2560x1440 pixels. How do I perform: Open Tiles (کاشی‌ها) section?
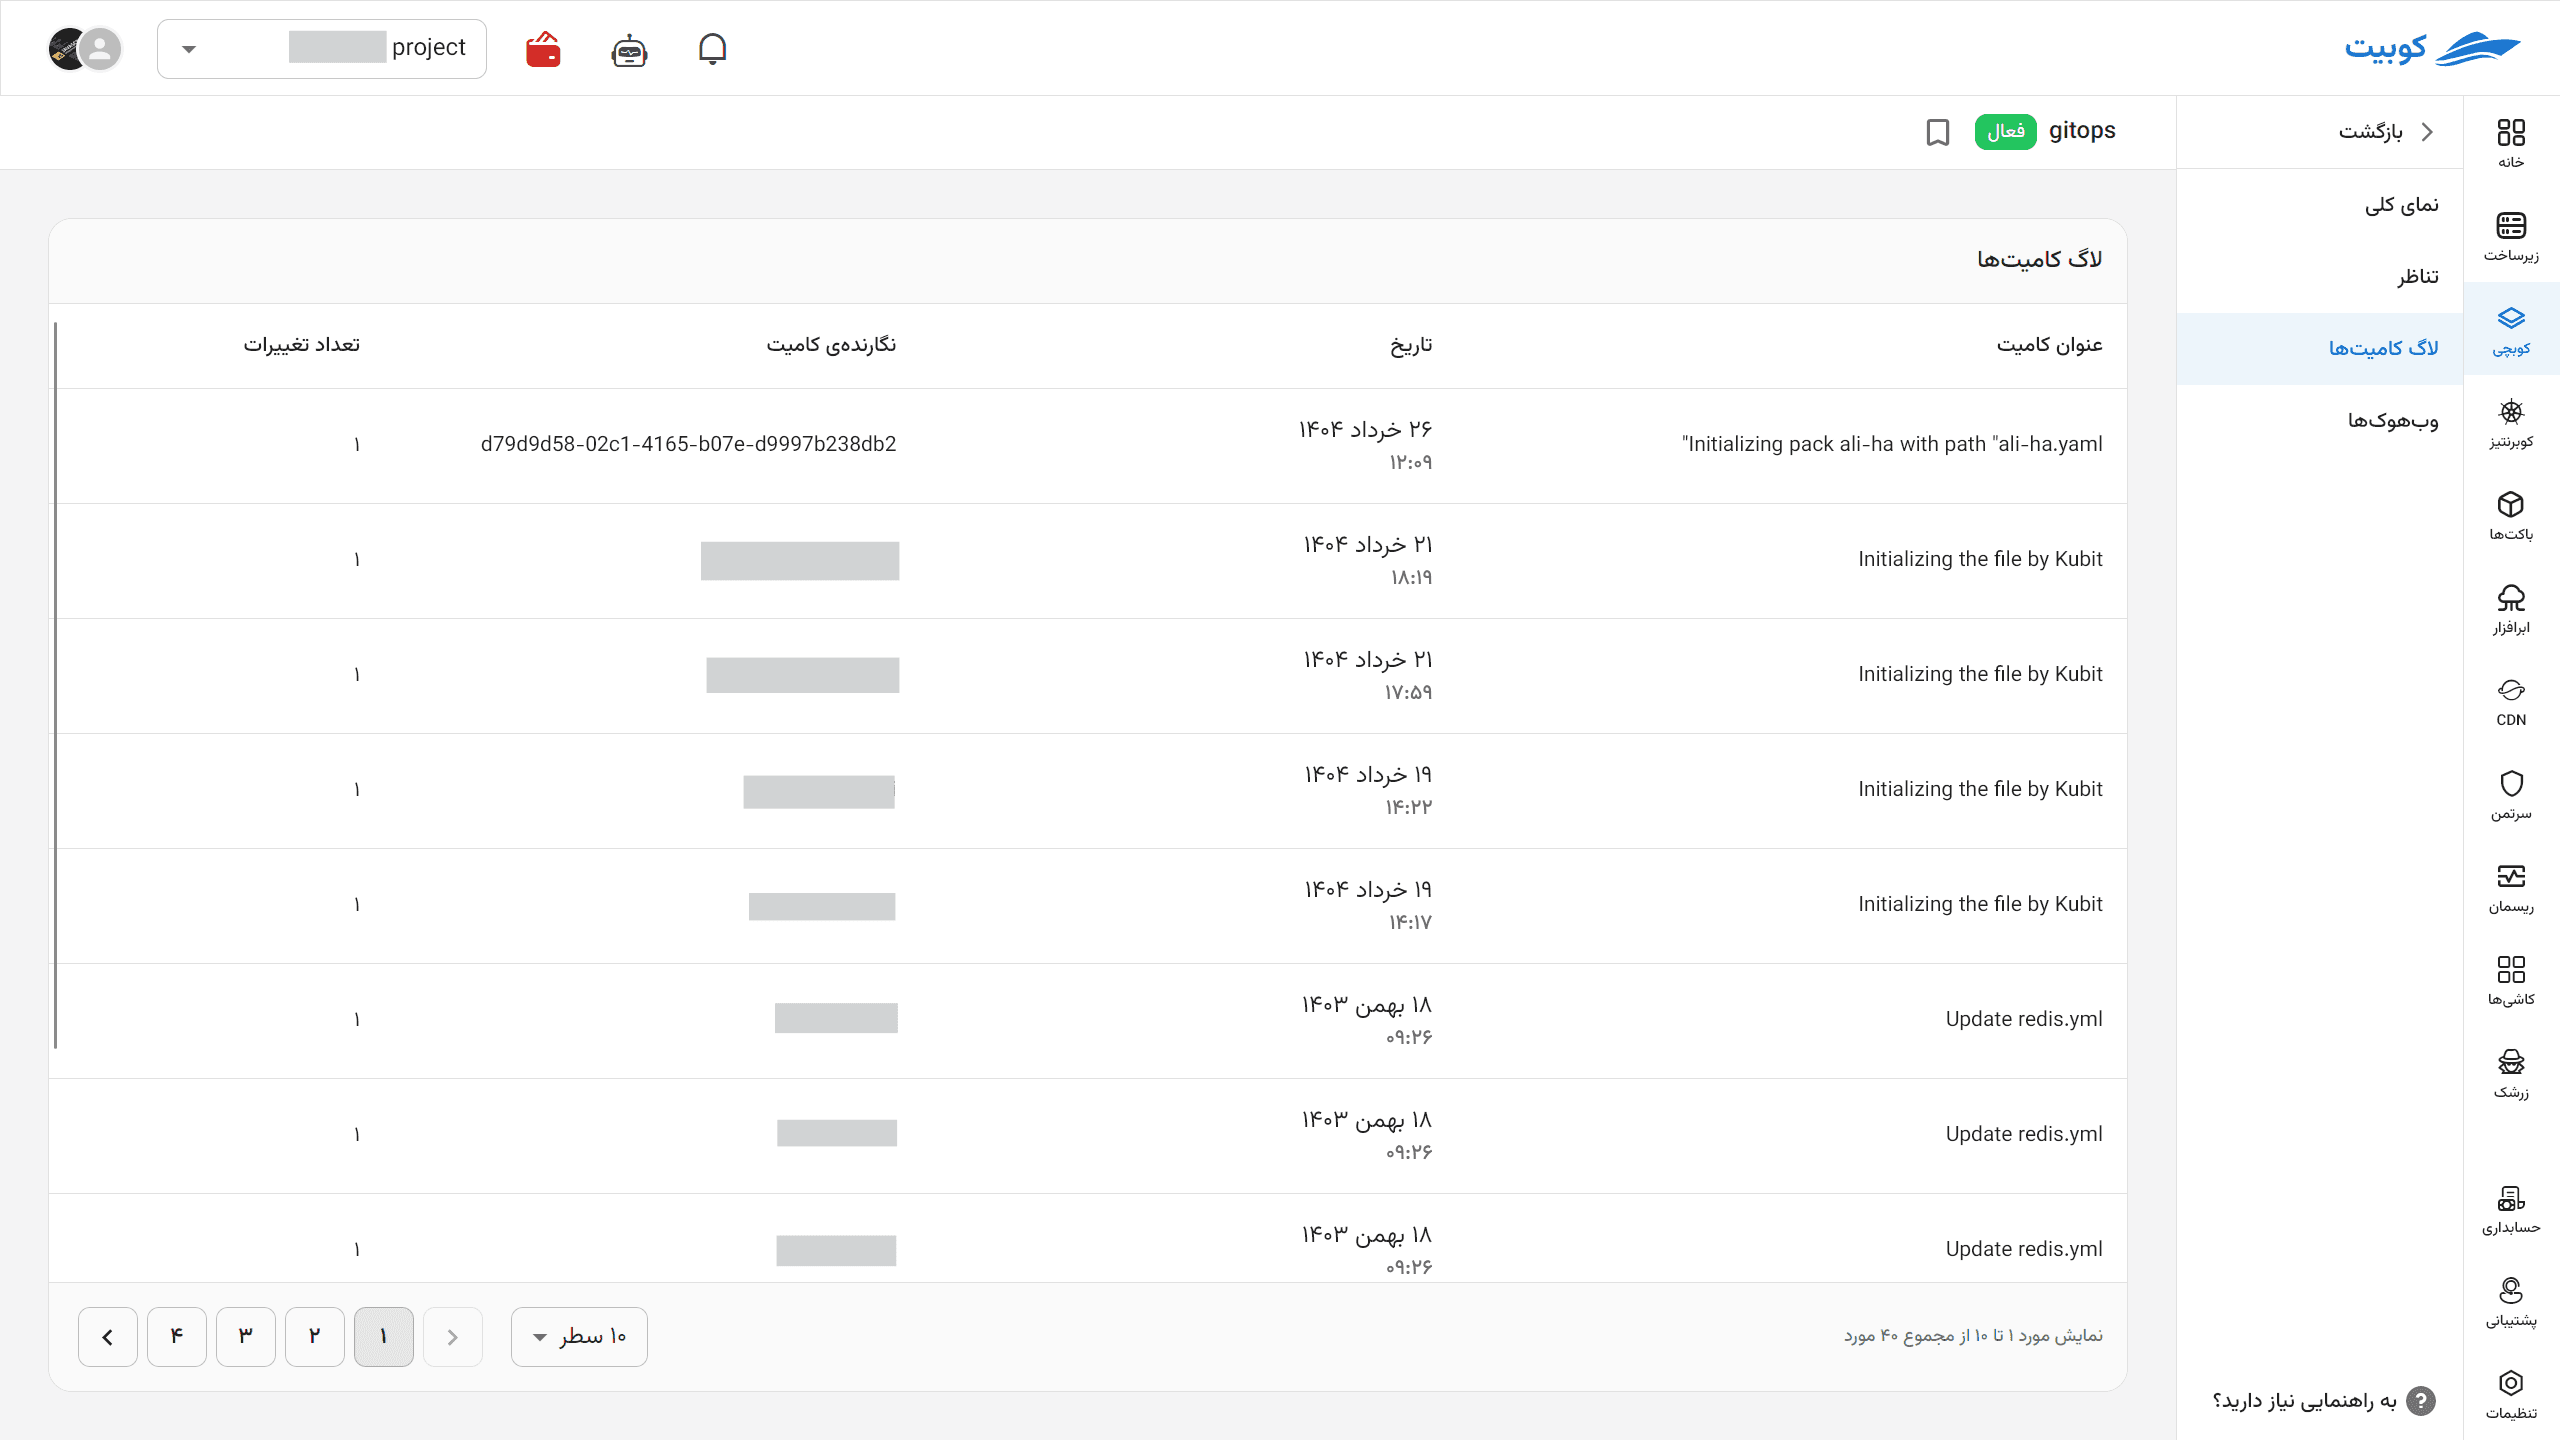(2511, 980)
